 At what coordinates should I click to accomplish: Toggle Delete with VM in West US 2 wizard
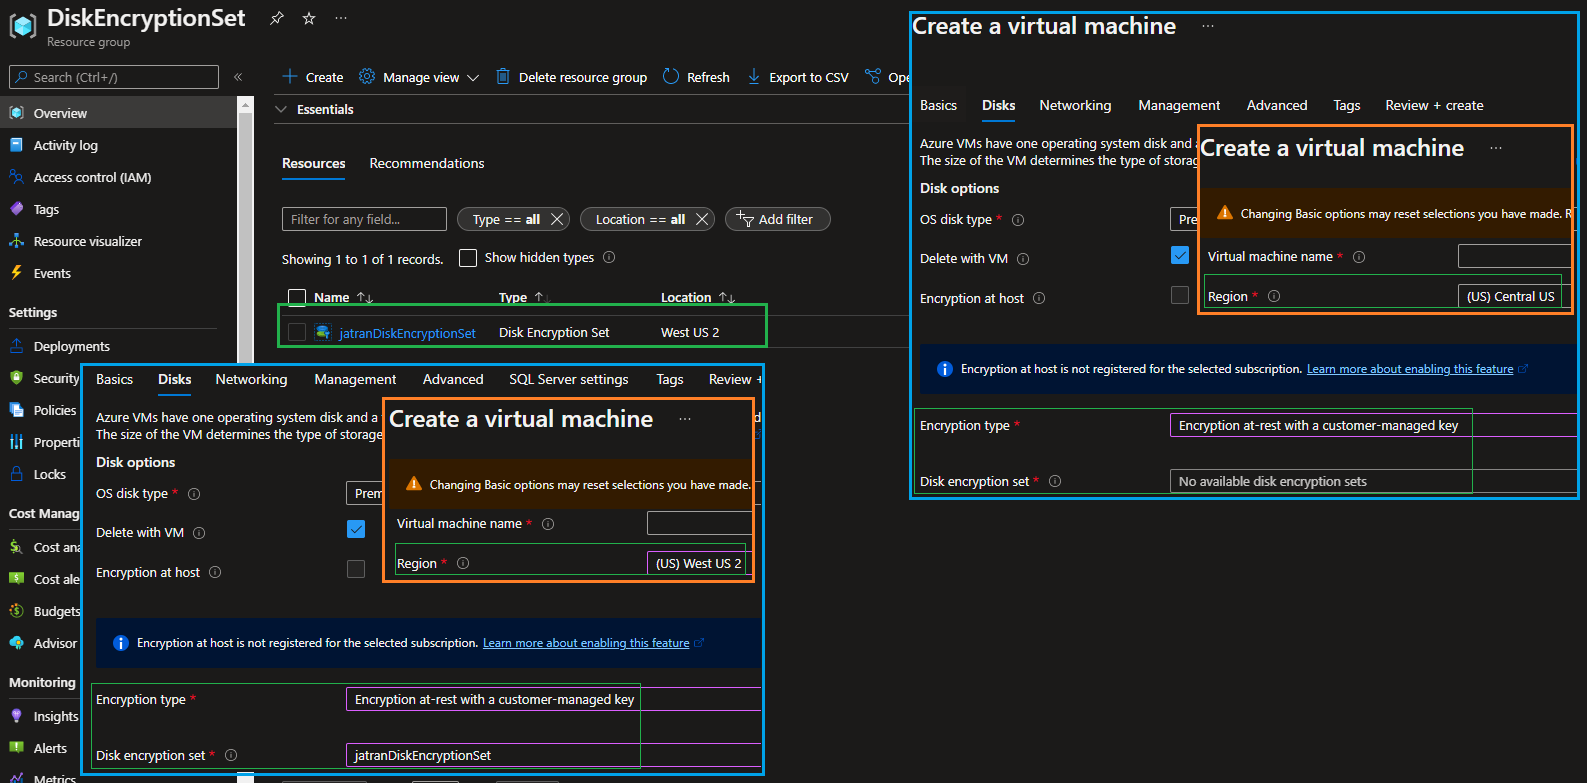[x=356, y=529]
